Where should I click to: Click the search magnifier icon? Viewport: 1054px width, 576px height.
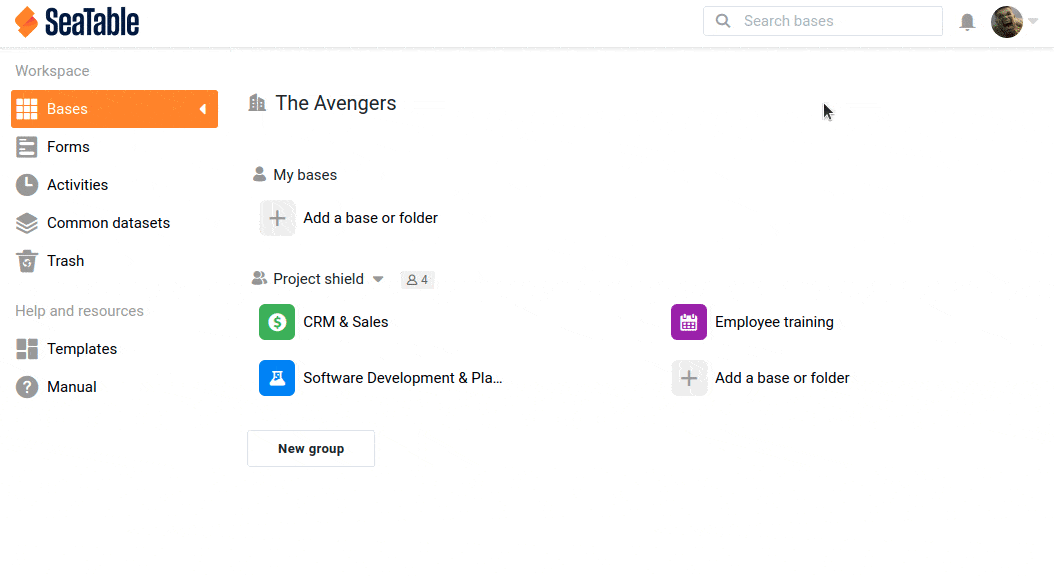723,21
